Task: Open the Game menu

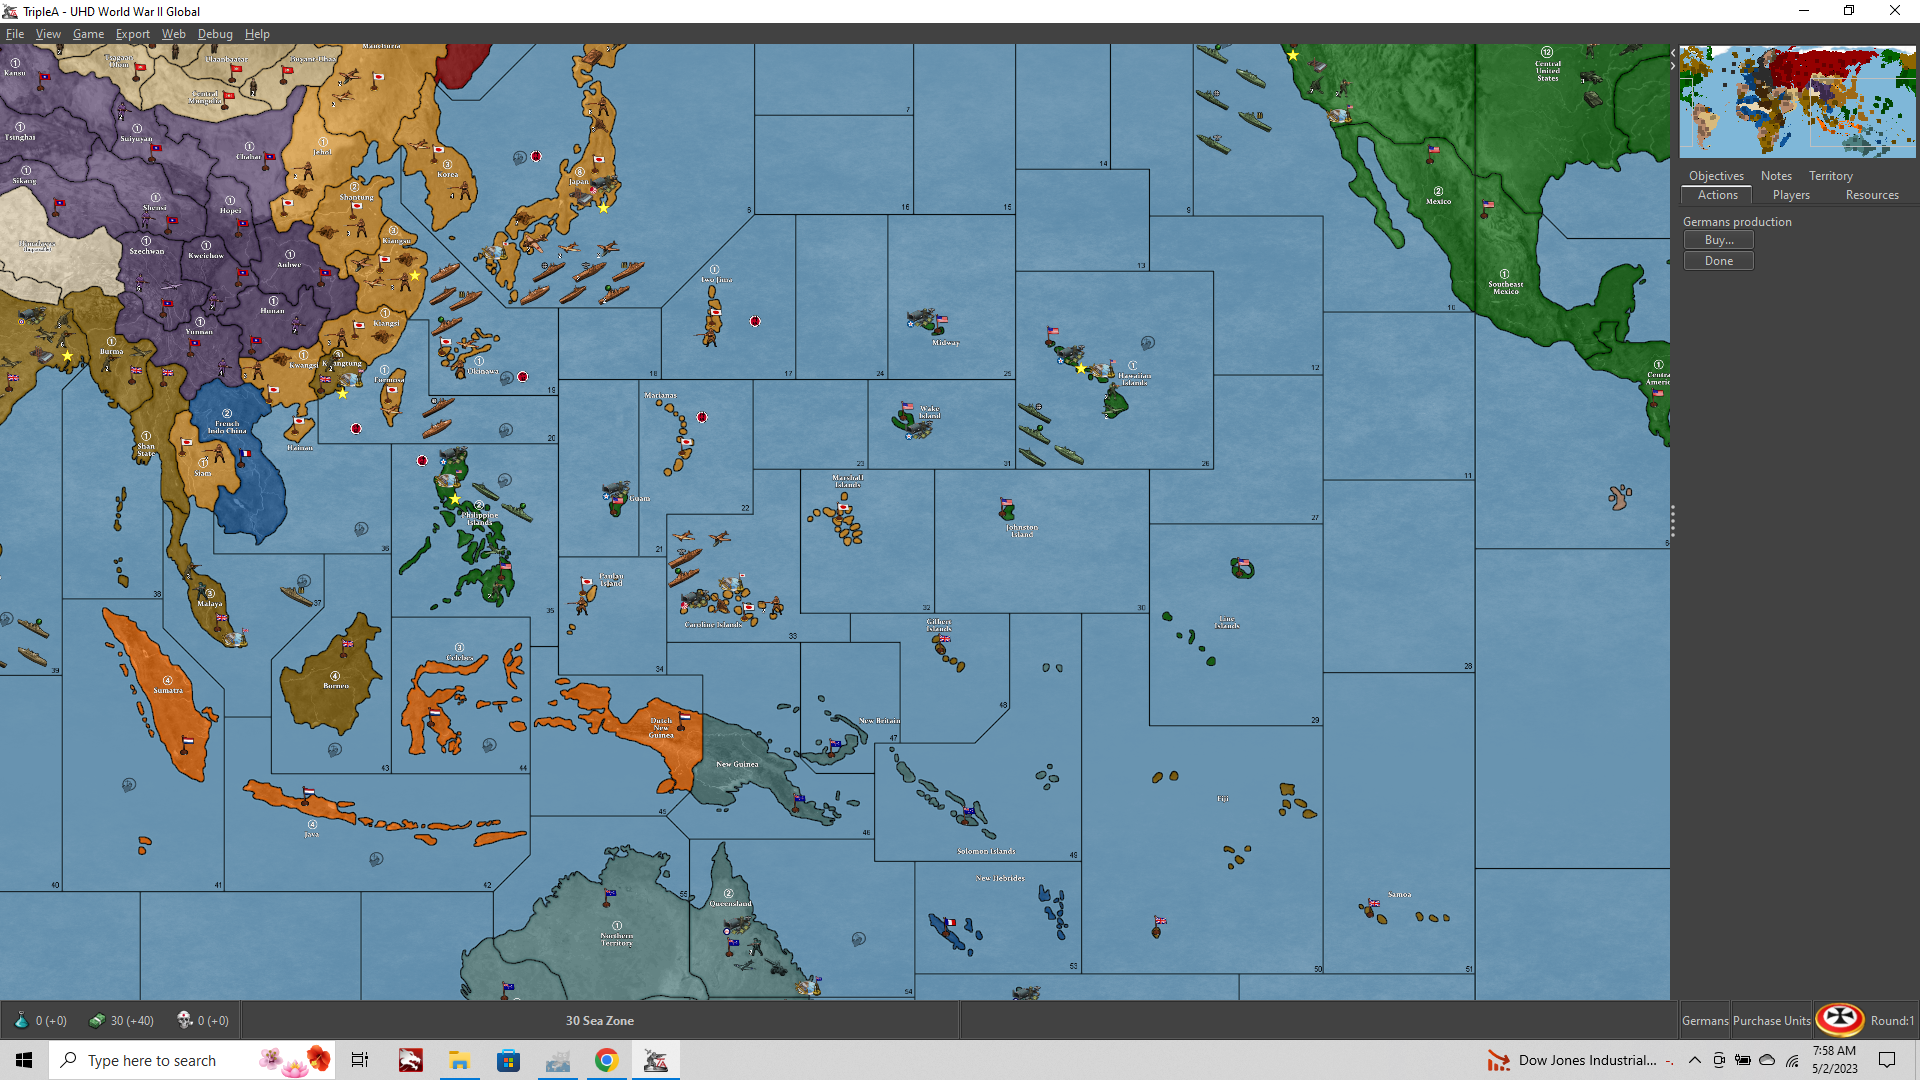Action: 88,33
